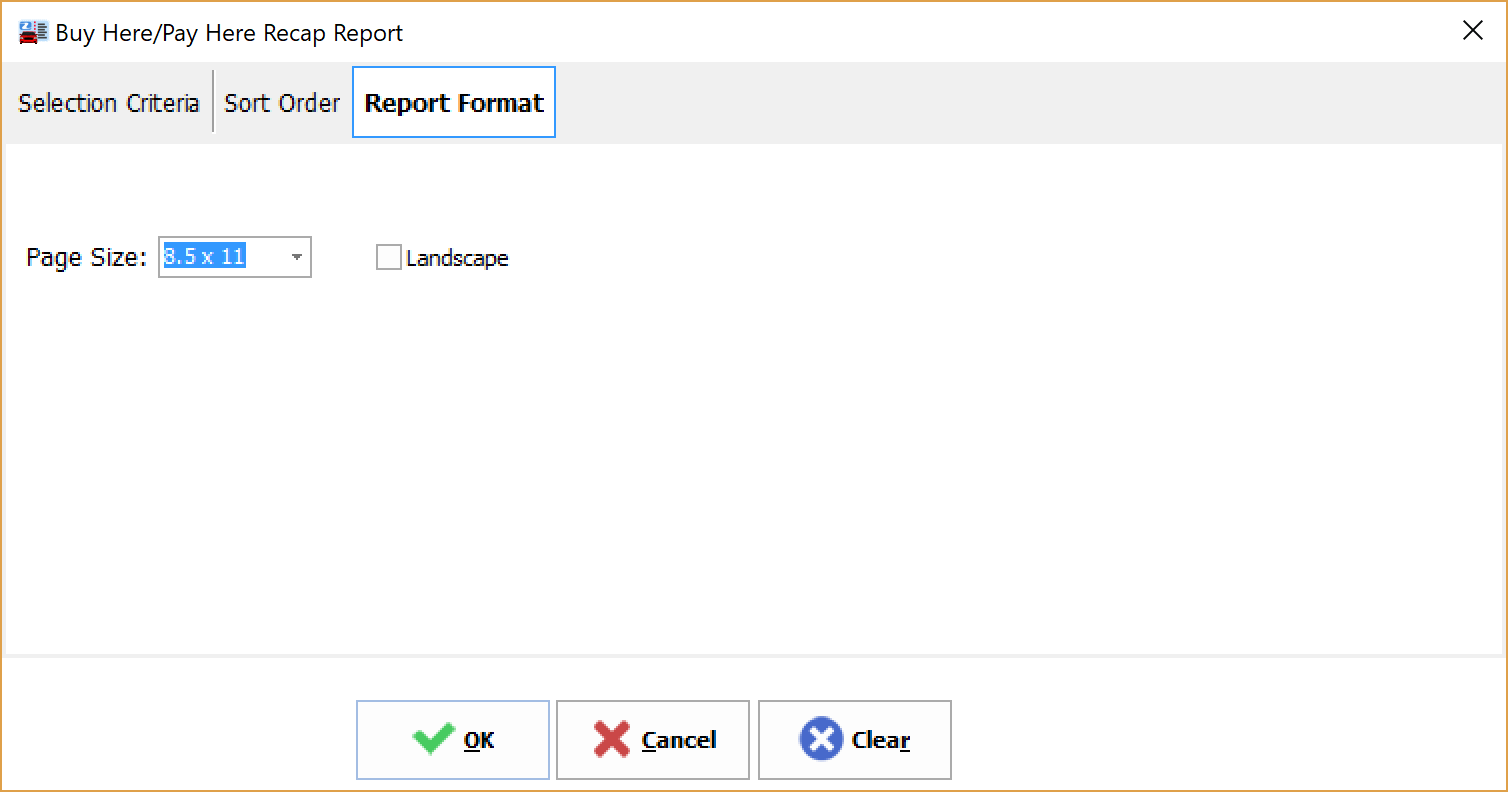Enable the Landscape checkbox
Viewport: 1508px width, 792px height.
click(388, 258)
